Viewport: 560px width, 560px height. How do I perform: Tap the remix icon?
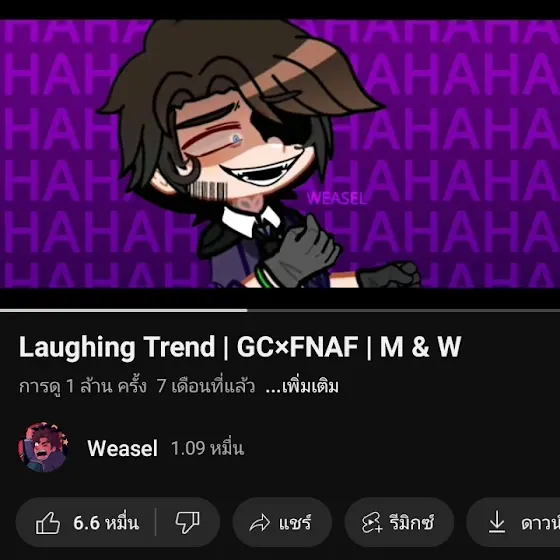[x=371, y=523]
